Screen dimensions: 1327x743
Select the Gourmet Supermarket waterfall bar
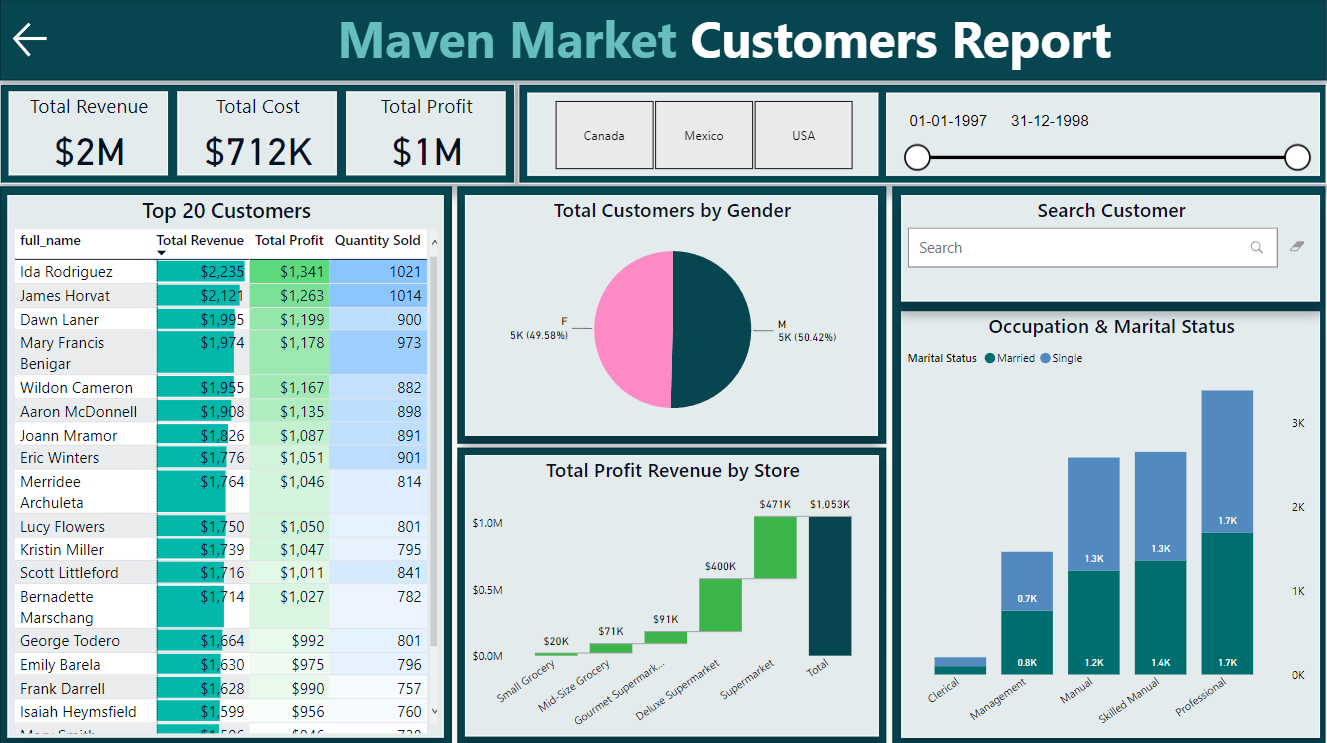coord(665,637)
